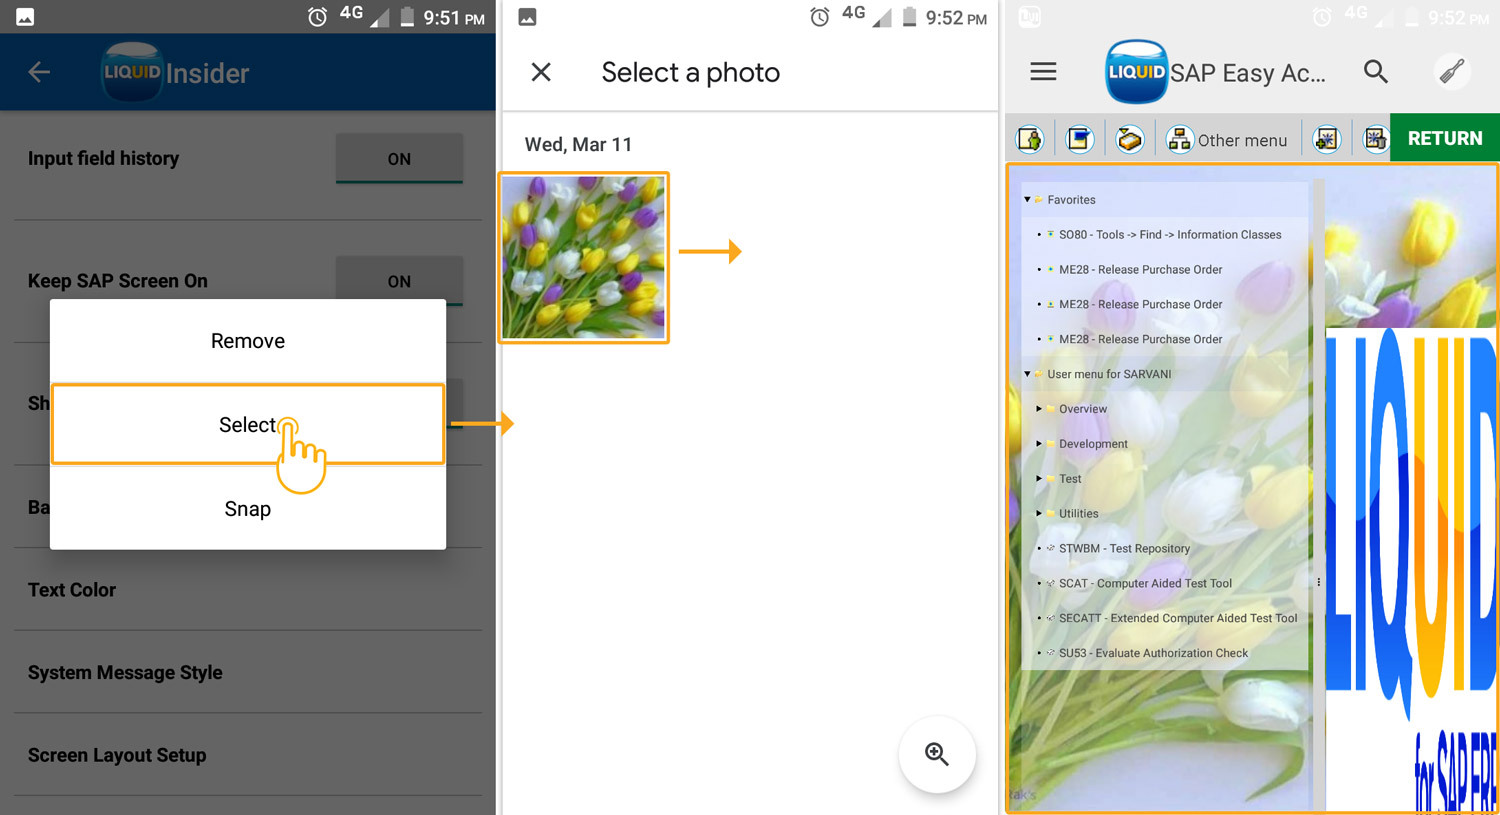1500x815 pixels.
Task: Click the Add to Favorites icon
Action: (1326, 139)
